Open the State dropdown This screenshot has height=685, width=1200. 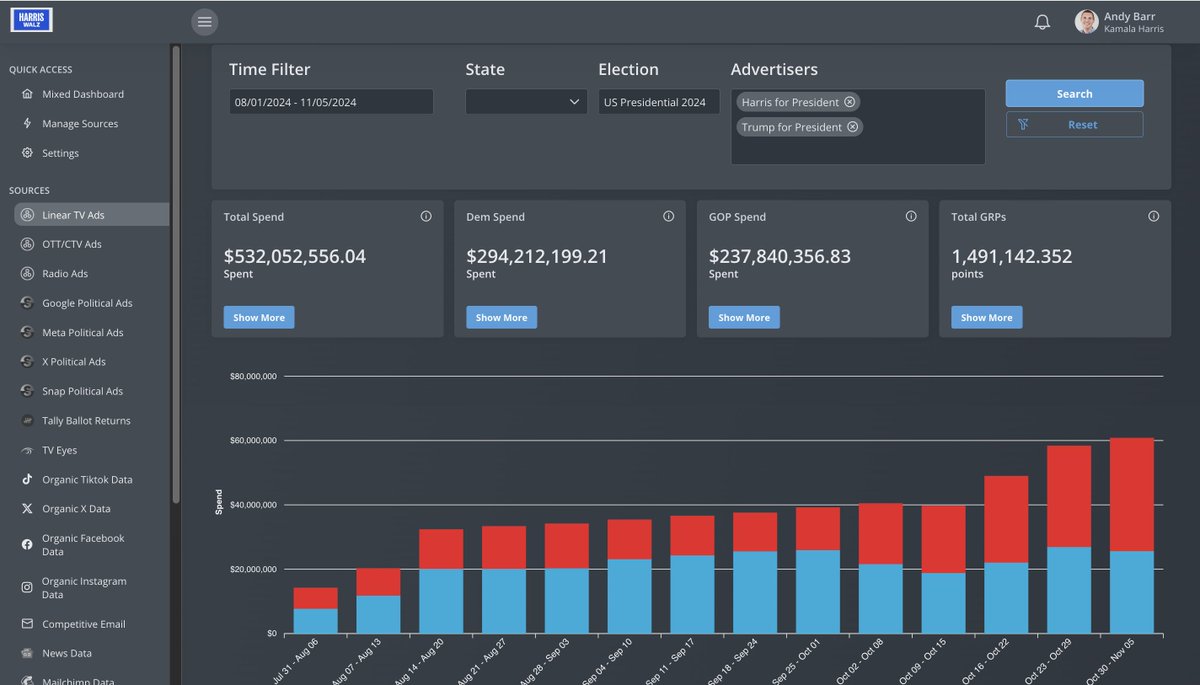[526, 101]
